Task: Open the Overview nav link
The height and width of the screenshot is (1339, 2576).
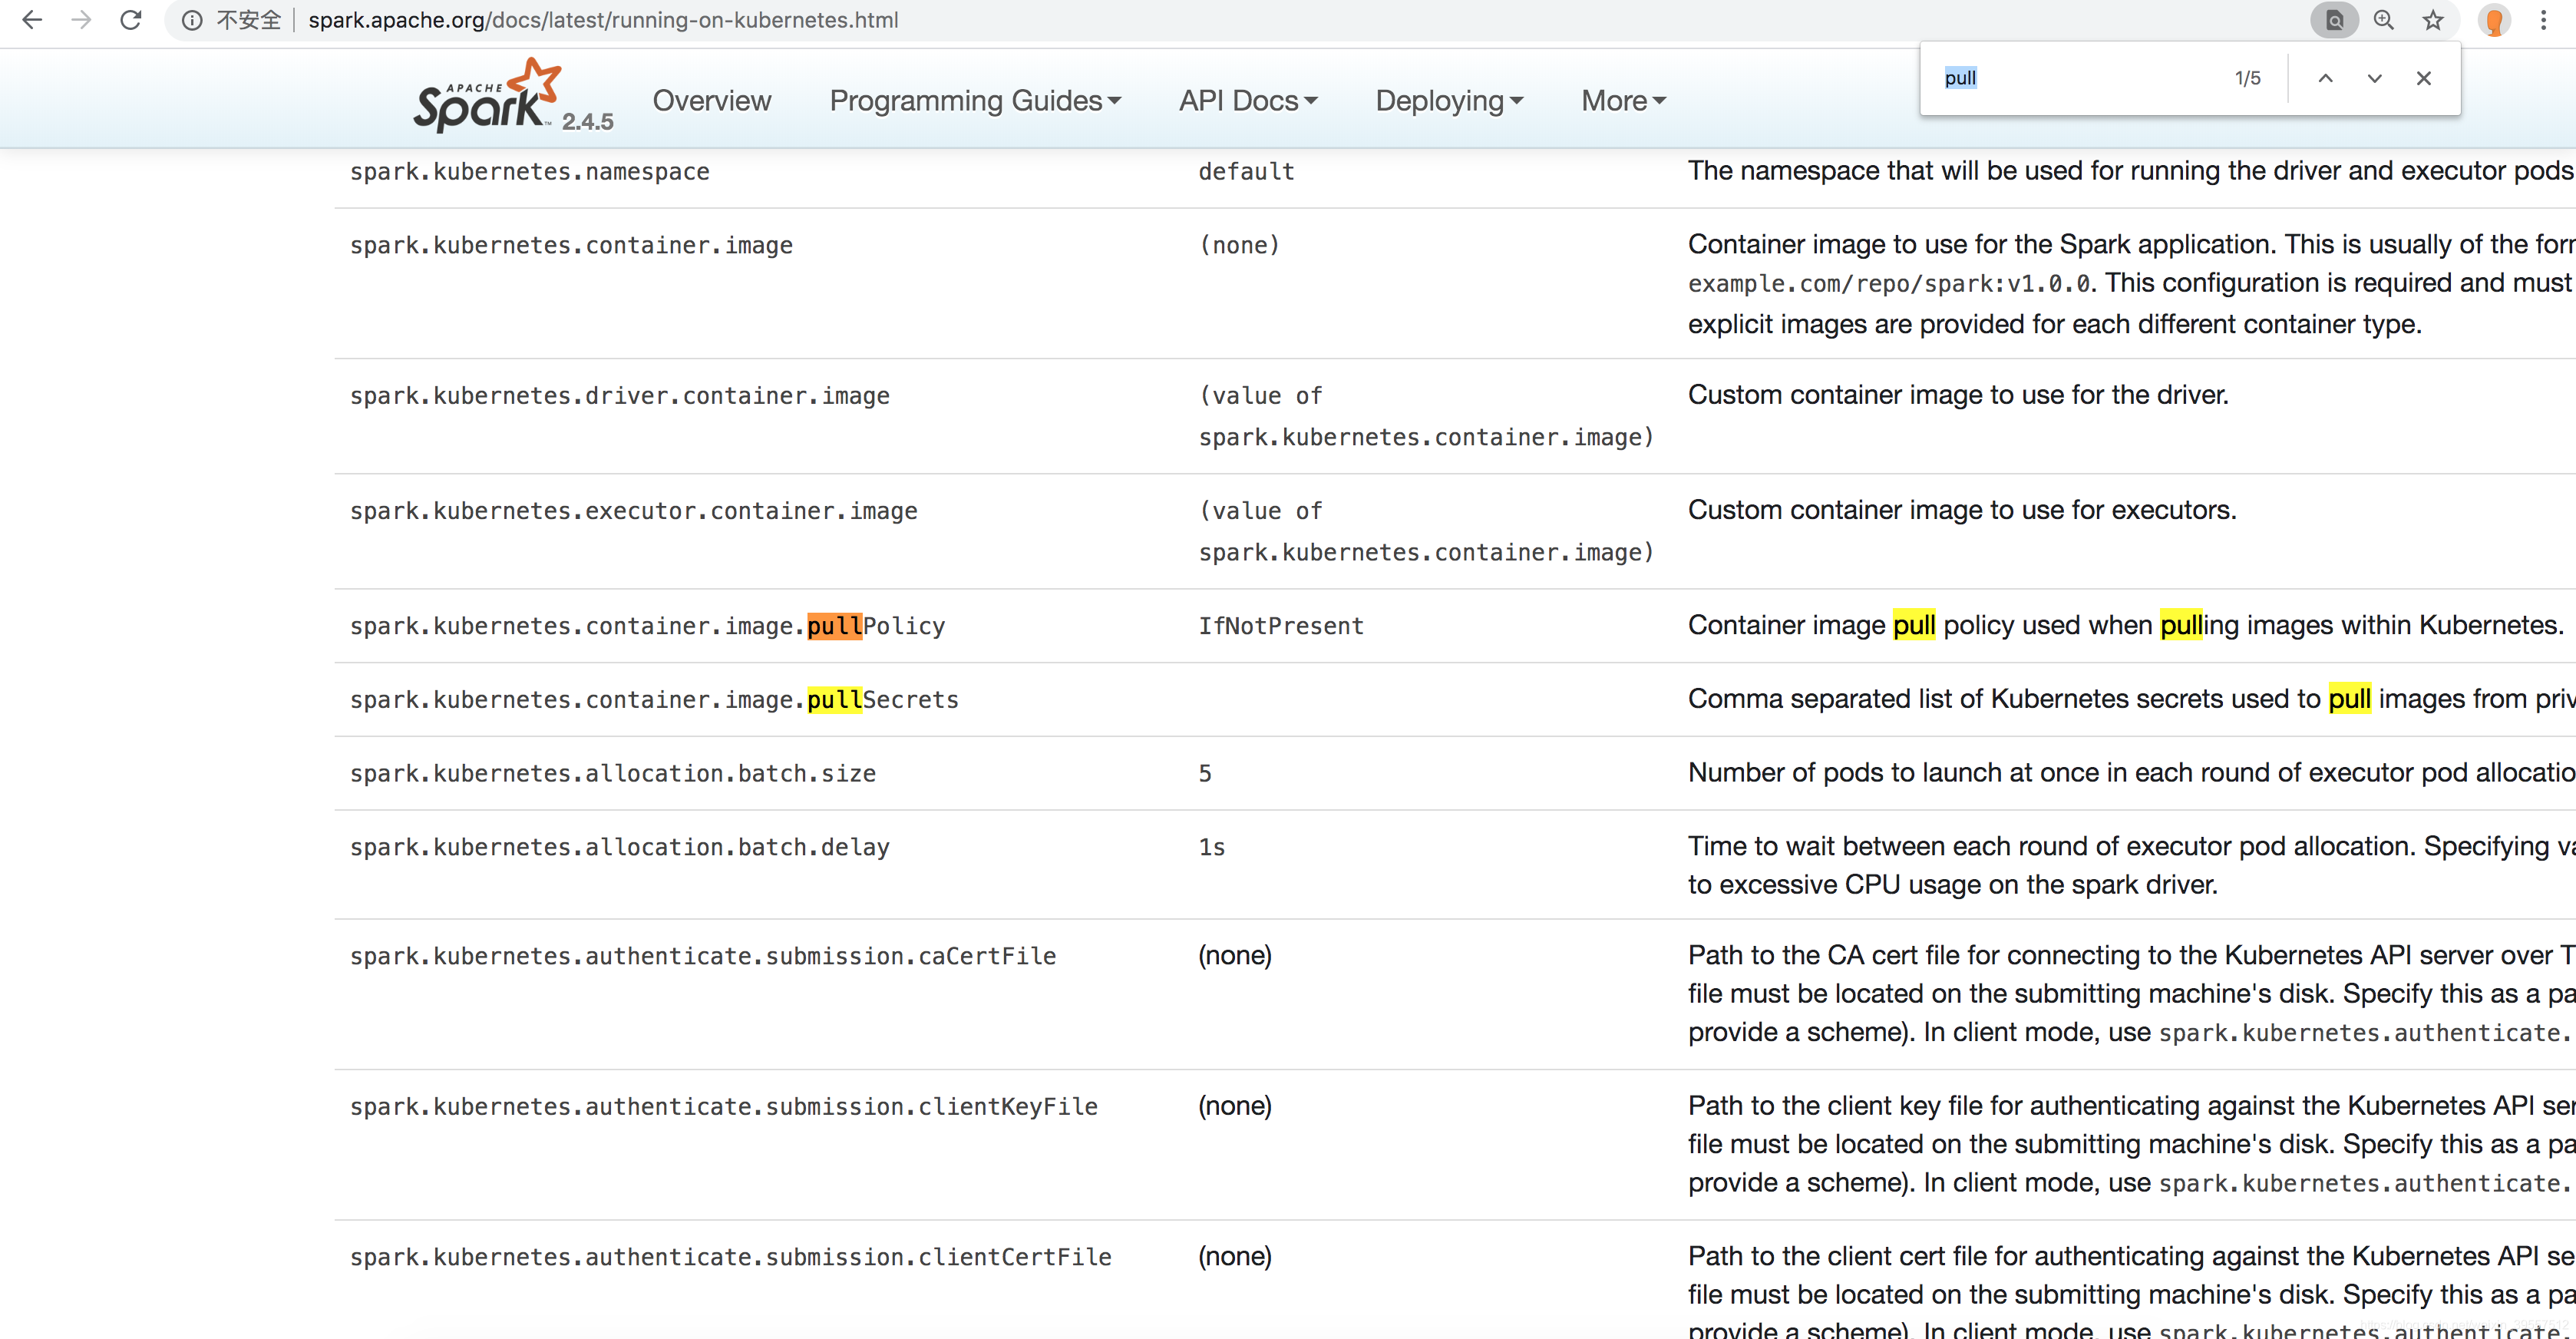Action: tap(712, 100)
